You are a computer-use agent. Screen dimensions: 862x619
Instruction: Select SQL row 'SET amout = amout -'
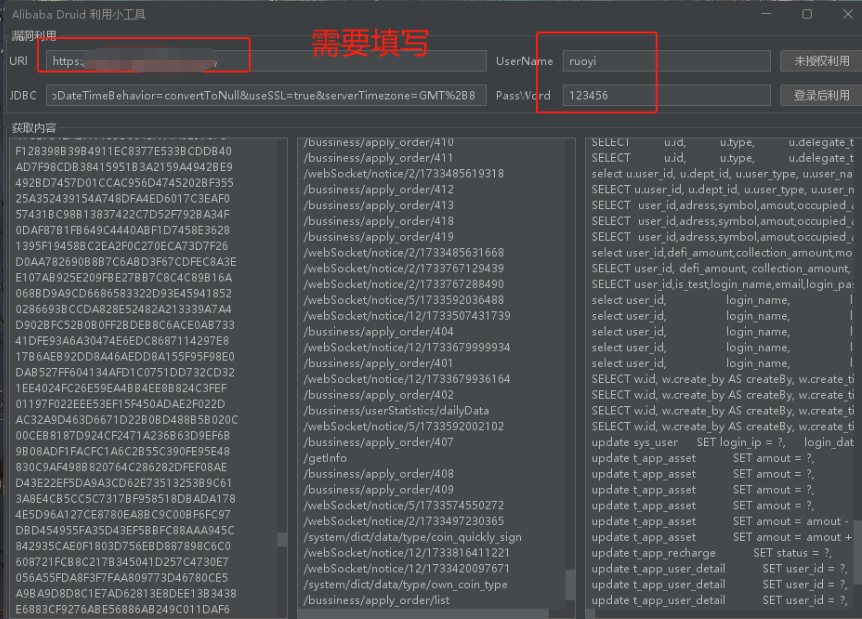point(722,521)
